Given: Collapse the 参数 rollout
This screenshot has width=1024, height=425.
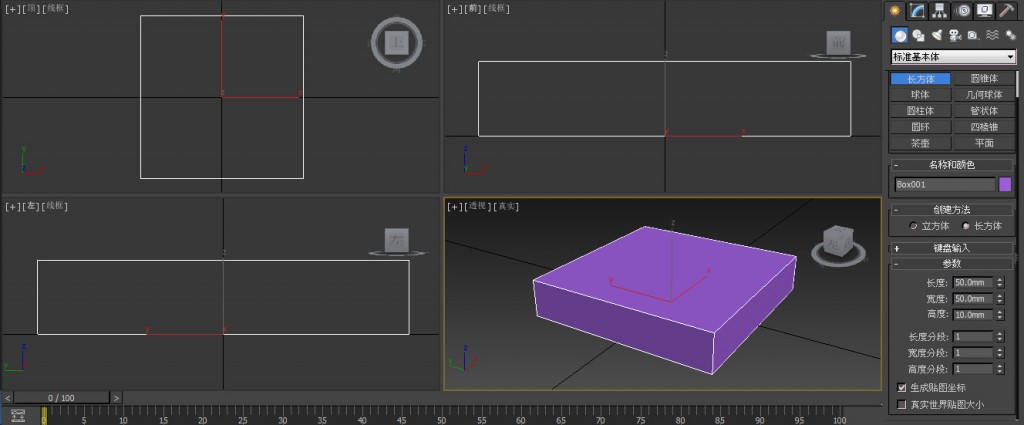Looking at the screenshot, I should (x=952, y=264).
